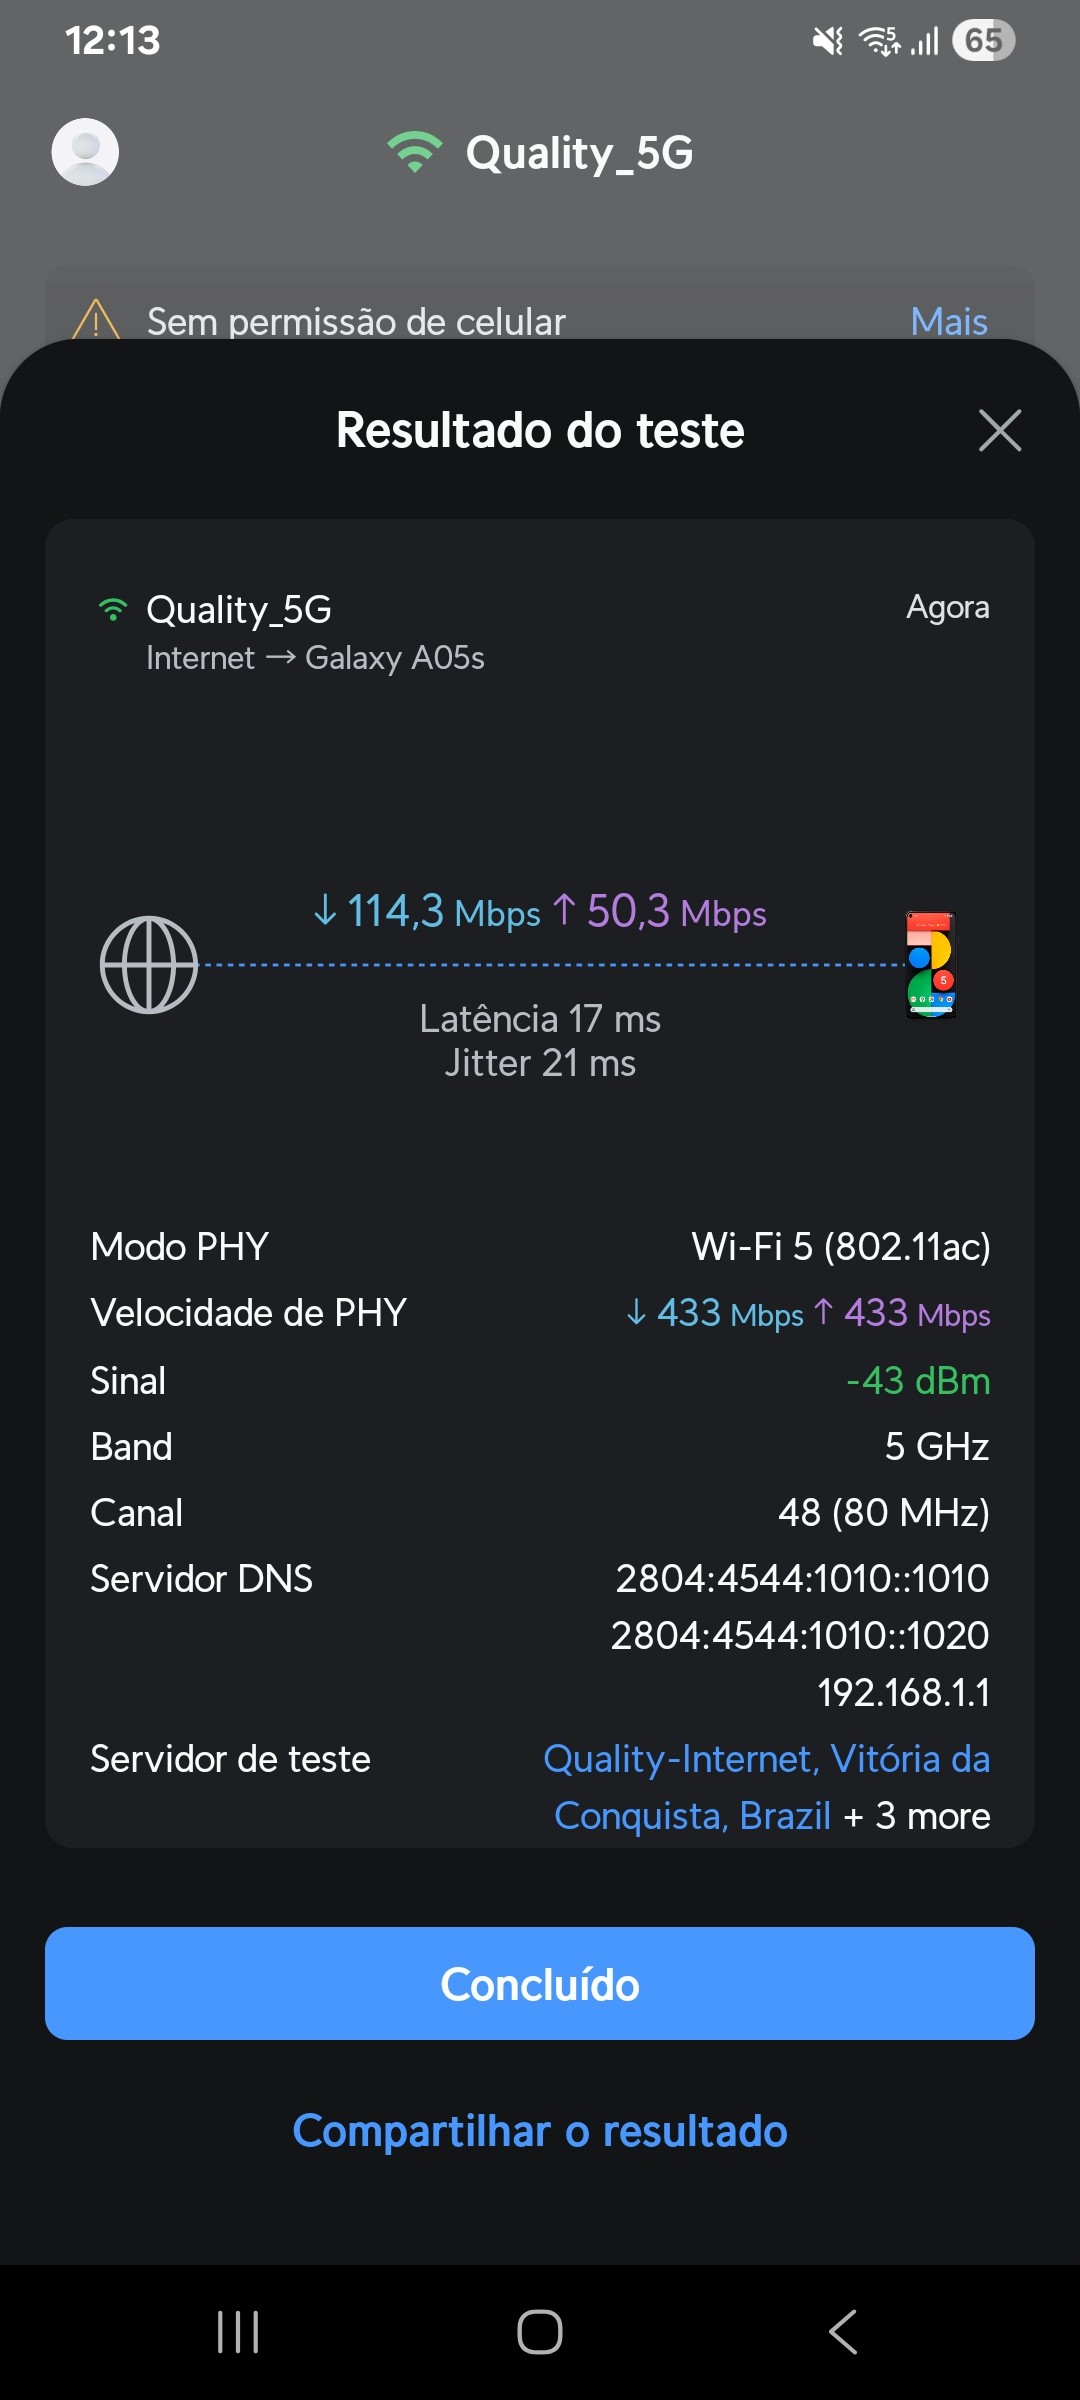
Task: Open recent apps from navigation bar
Action: click(238, 2332)
